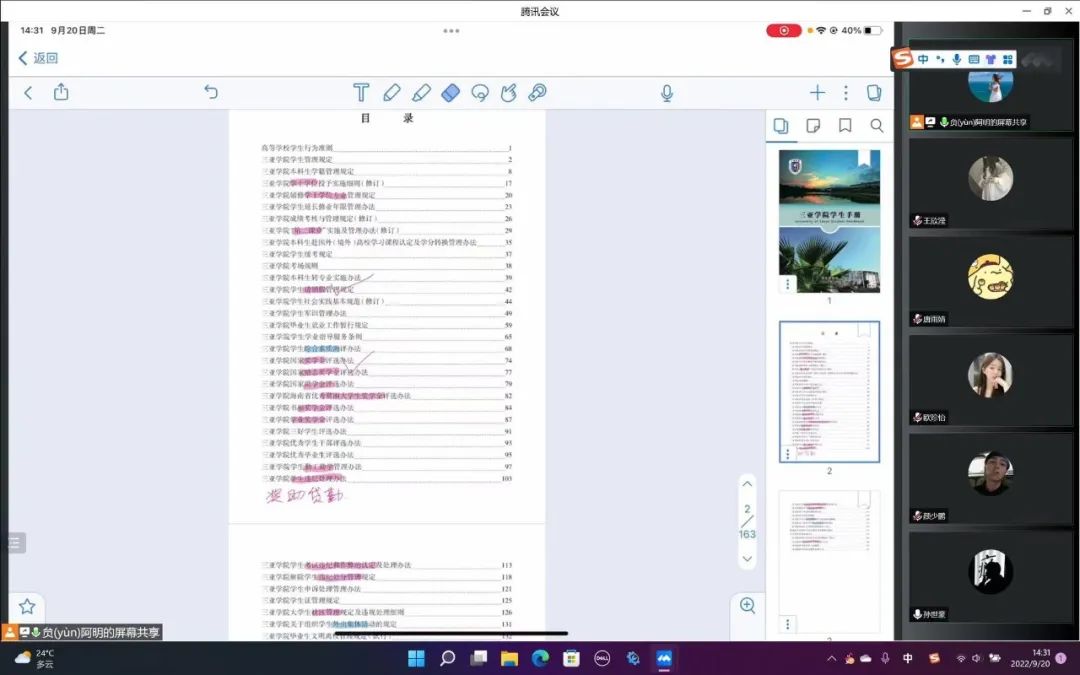Screen dimensions: 1080x675
Task: Click the plus icon to add content
Action: click(x=817, y=93)
